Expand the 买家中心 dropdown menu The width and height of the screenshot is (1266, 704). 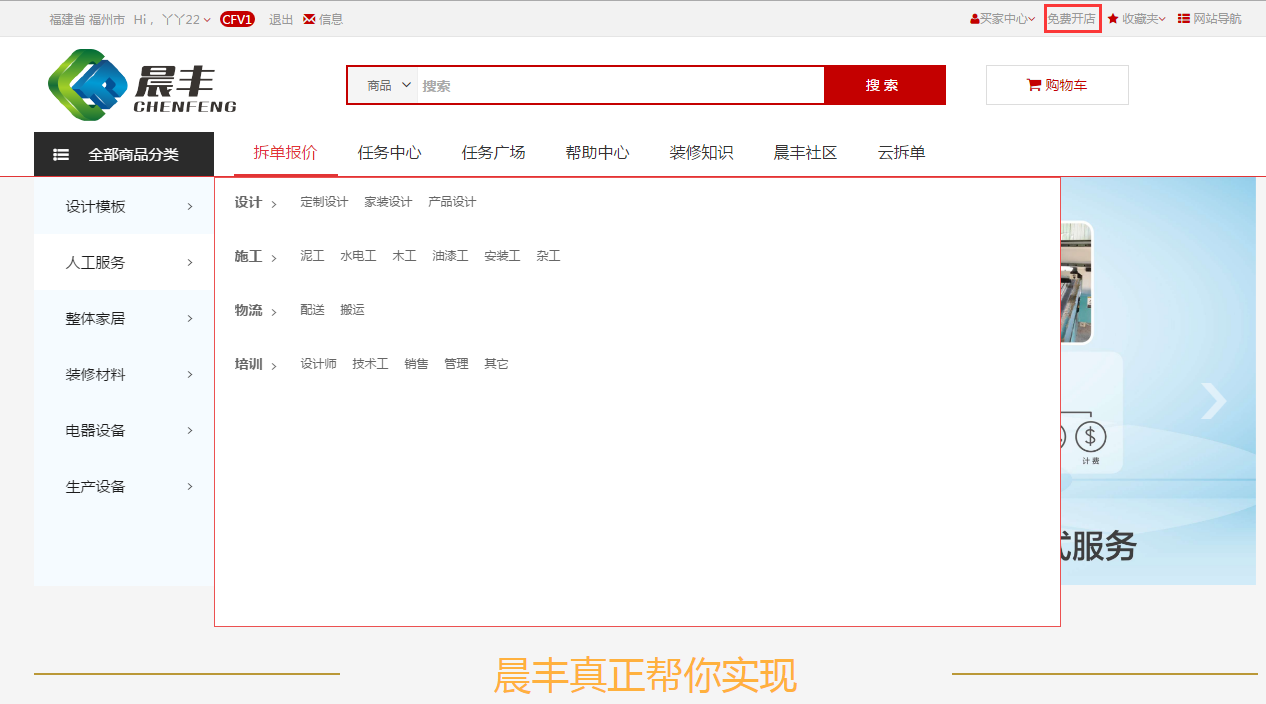coord(1002,19)
